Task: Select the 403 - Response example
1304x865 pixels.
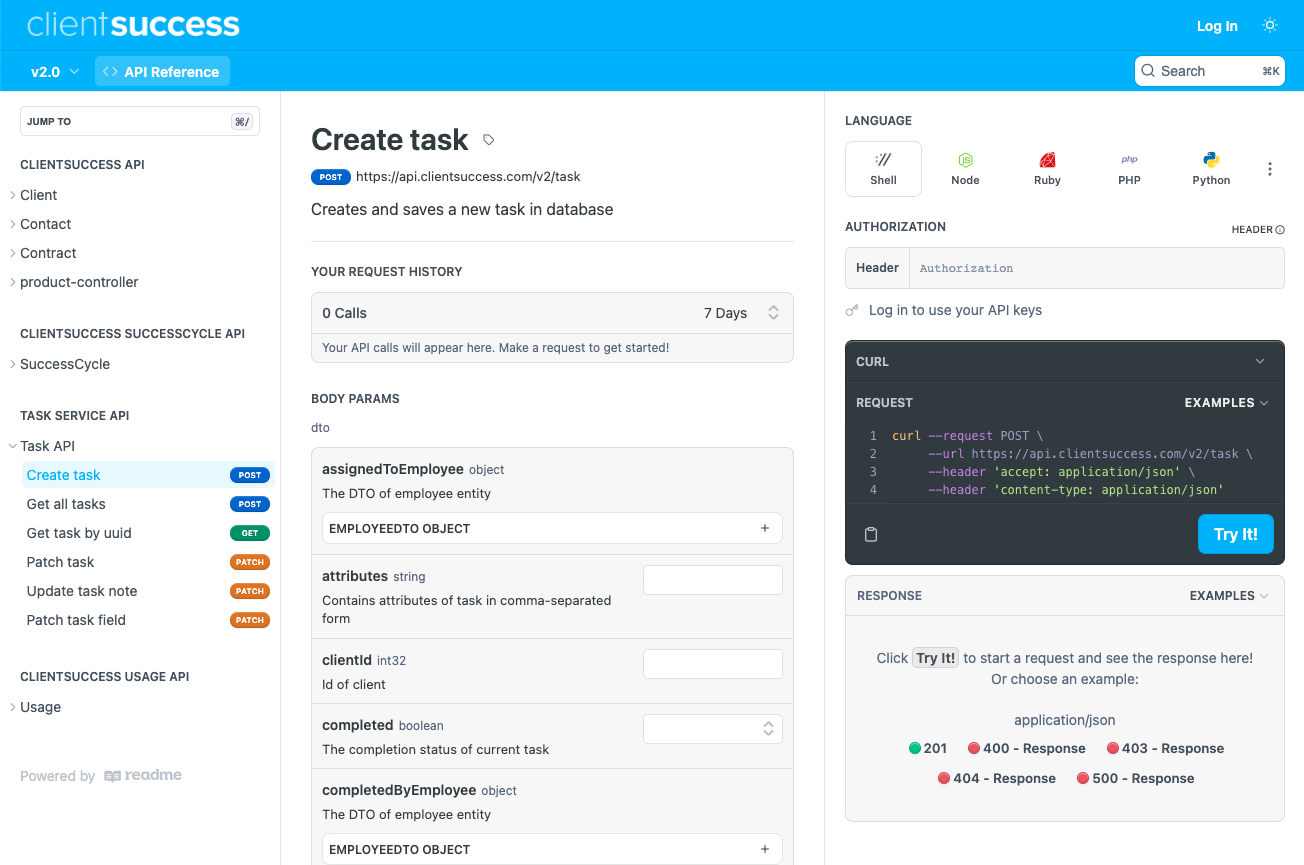Action: click(x=1165, y=748)
